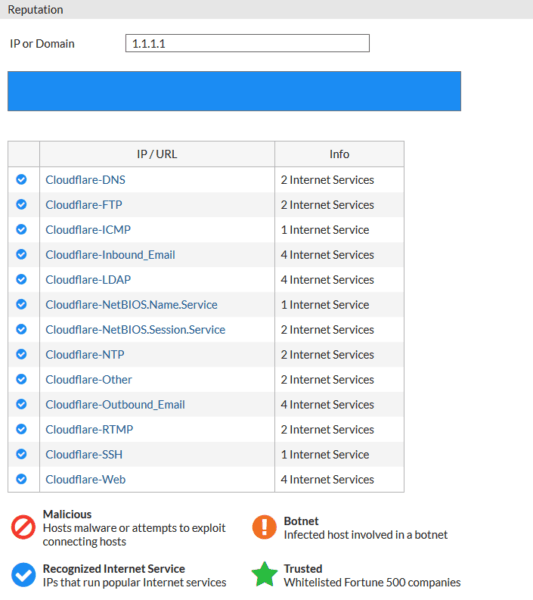Image resolution: width=533 pixels, height=600 pixels.
Task: Click the checkmark icon beside Cloudflare-DNS
Action: pos(21,179)
